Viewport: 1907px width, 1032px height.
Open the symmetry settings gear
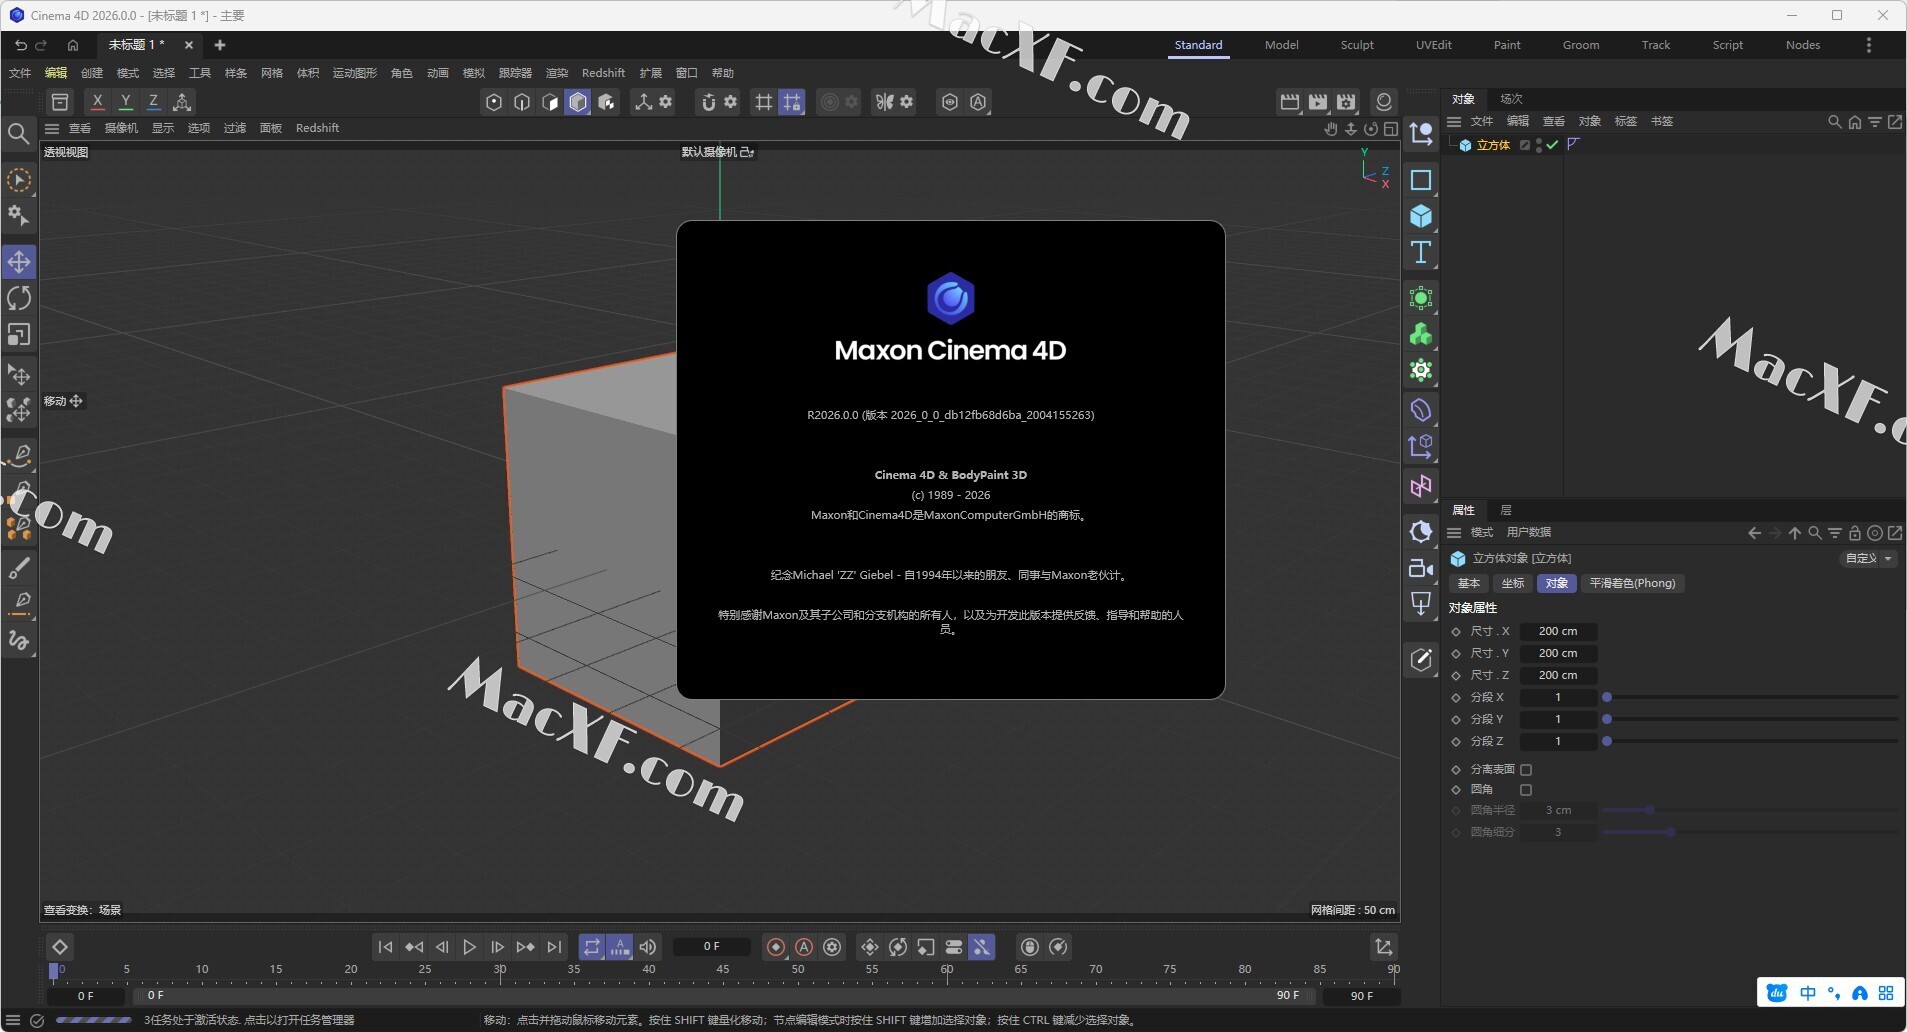click(906, 102)
